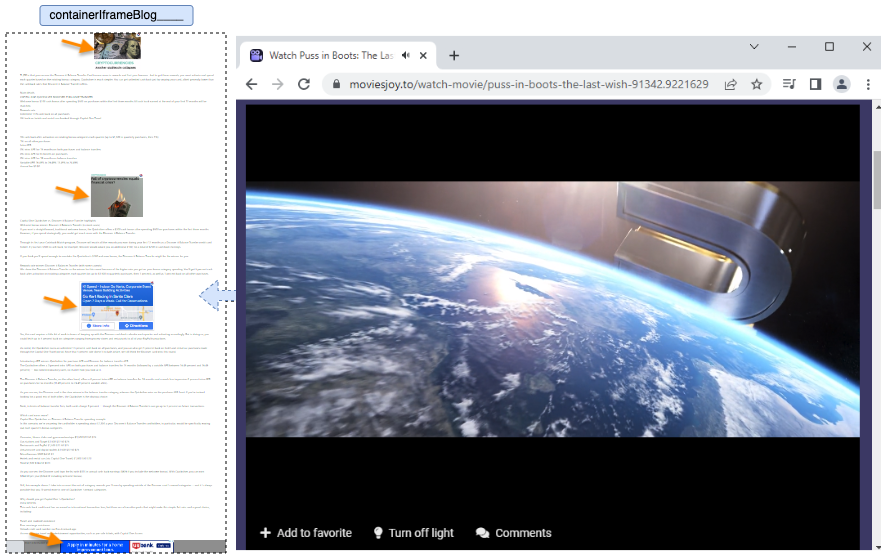The width and height of the screenshot is (885, 559).
Task: Open the media control icon in toolbar
Action: click(x=789, y=85)
